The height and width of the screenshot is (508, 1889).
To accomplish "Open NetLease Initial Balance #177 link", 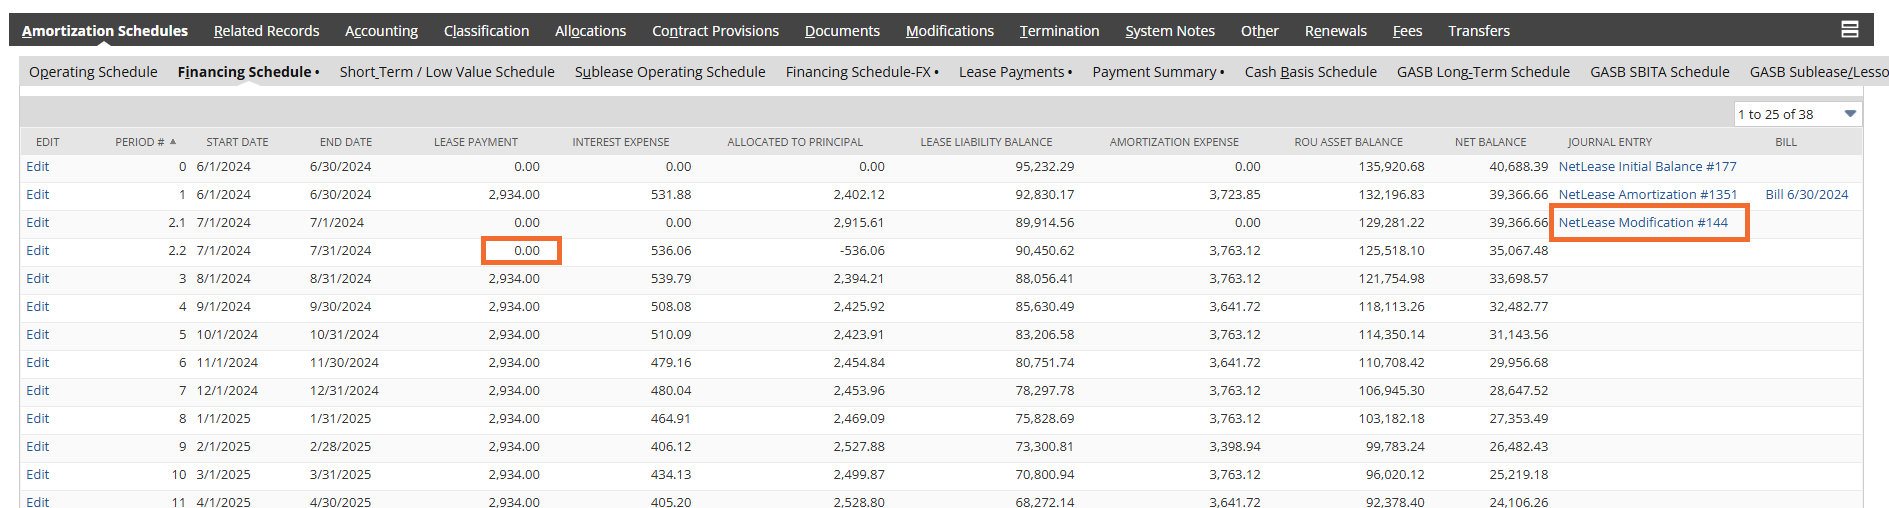I will pos(1647,166).
